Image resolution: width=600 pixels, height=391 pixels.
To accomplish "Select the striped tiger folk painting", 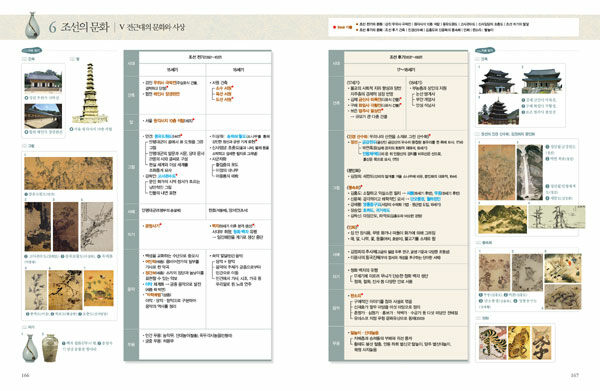I will [492, 343].
